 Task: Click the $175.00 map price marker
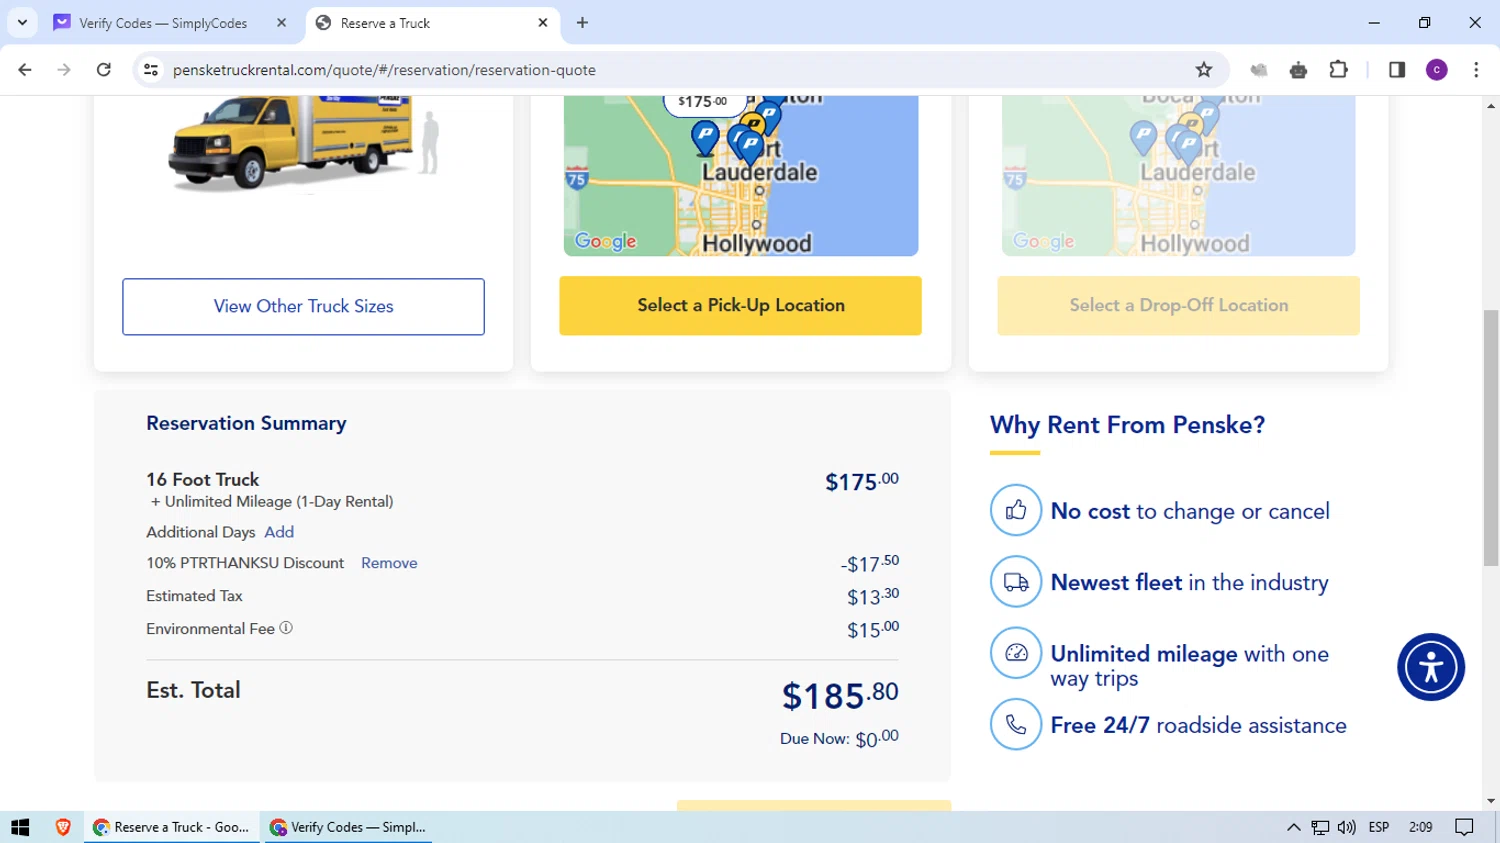(x=703, y=102)
